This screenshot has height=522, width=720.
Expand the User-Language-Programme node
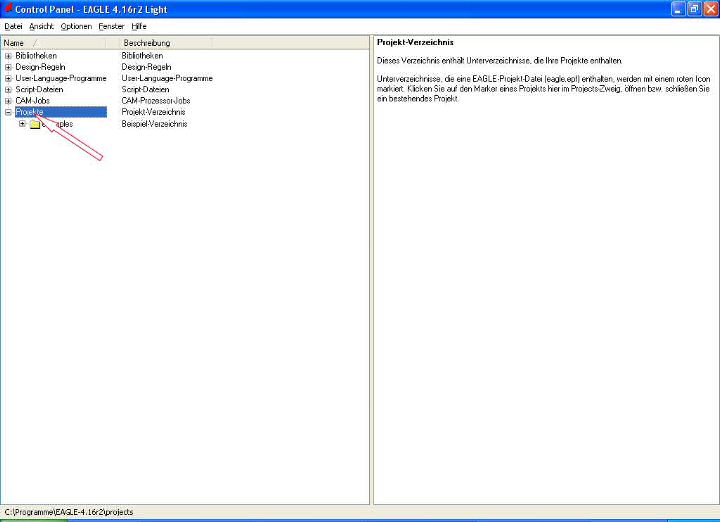tap(8, 78)
